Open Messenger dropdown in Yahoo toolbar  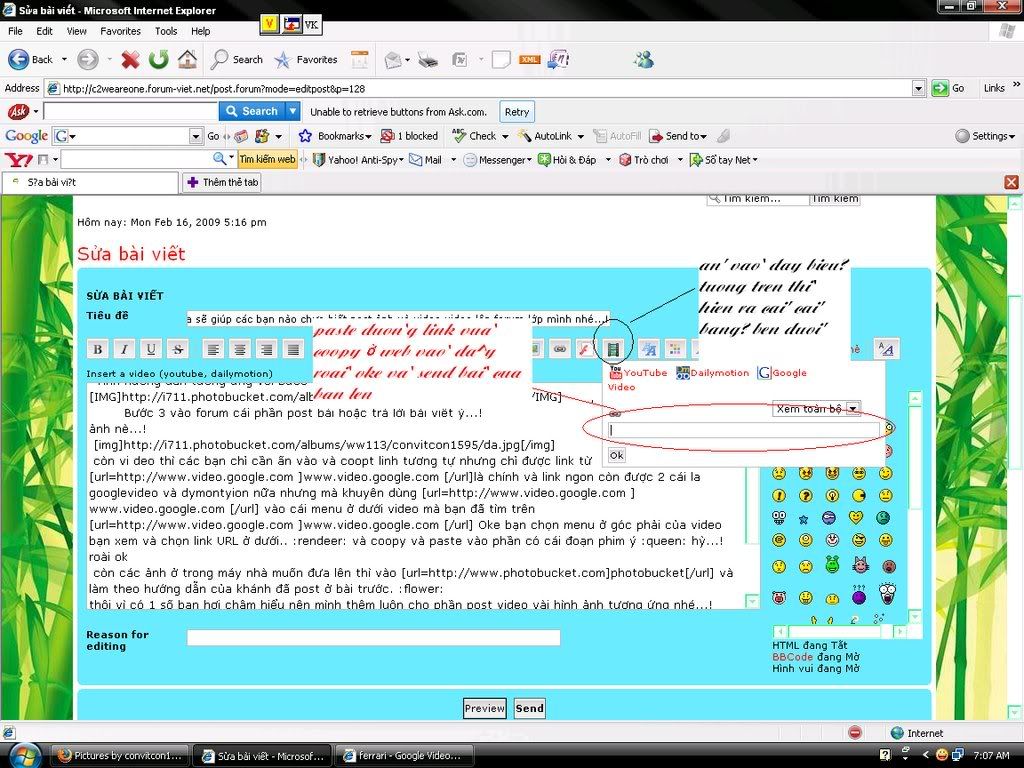pos(529,159)
